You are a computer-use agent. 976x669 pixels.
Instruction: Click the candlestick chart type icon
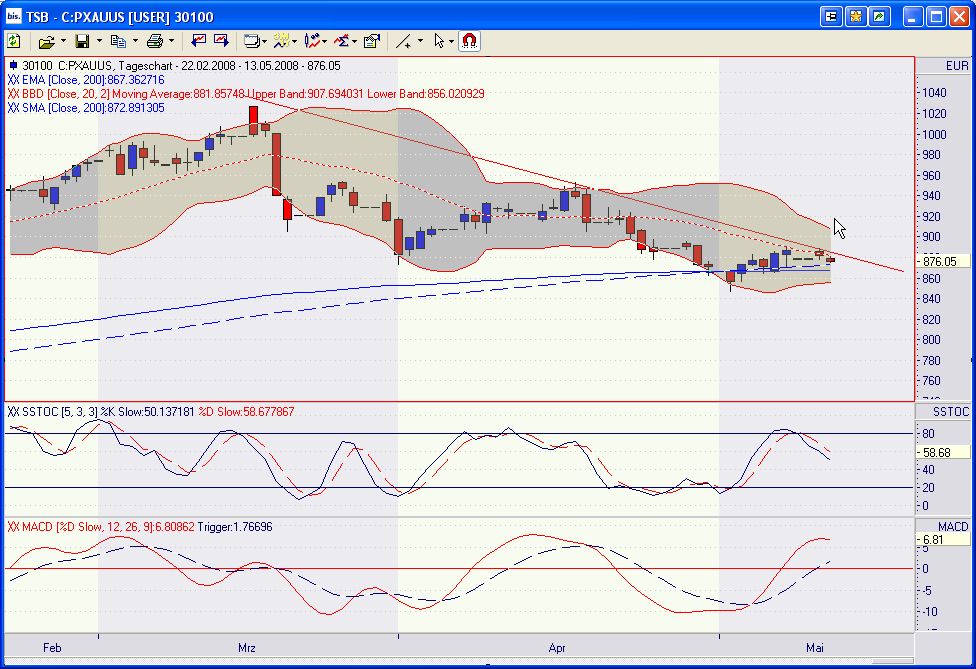[x=312, y=42]
